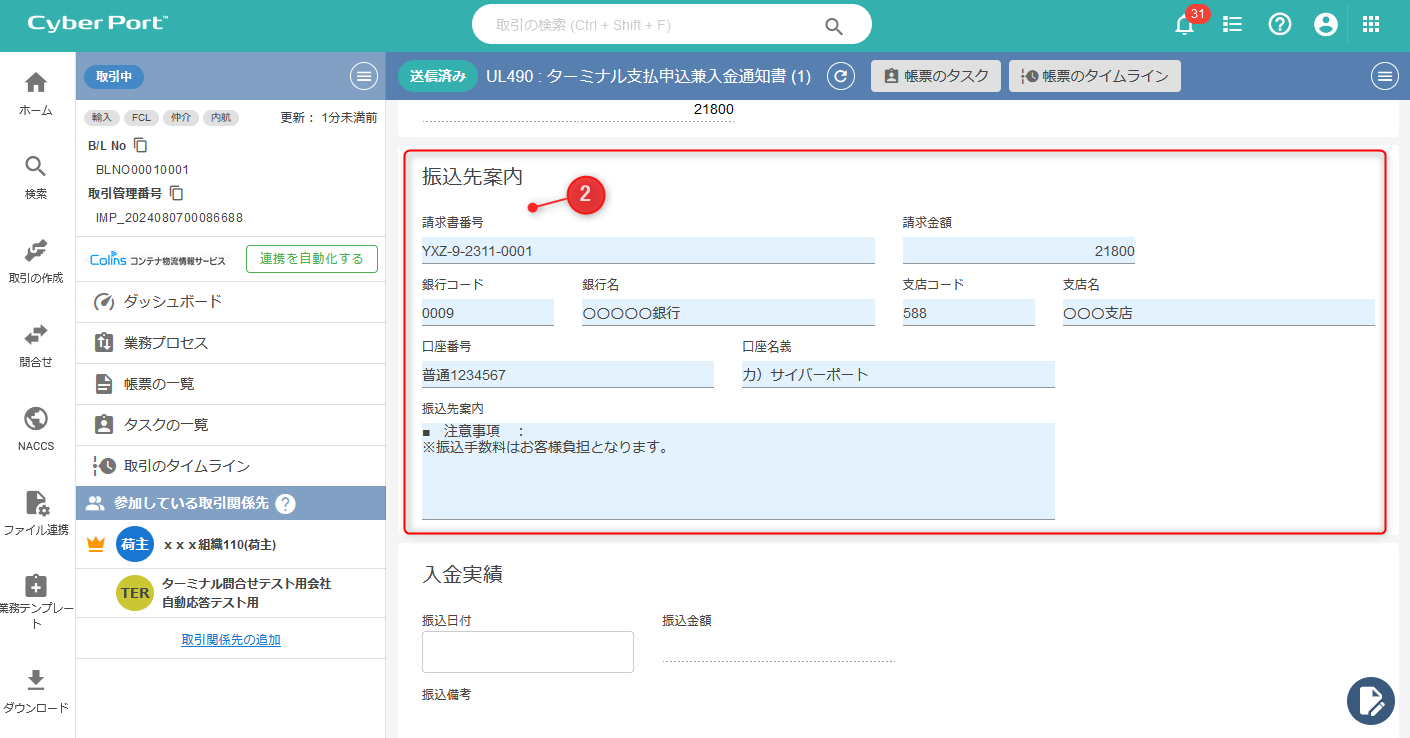Screen dimensions: 1410x738
Task: Copy the B/L No value
Action: (141, 146)
